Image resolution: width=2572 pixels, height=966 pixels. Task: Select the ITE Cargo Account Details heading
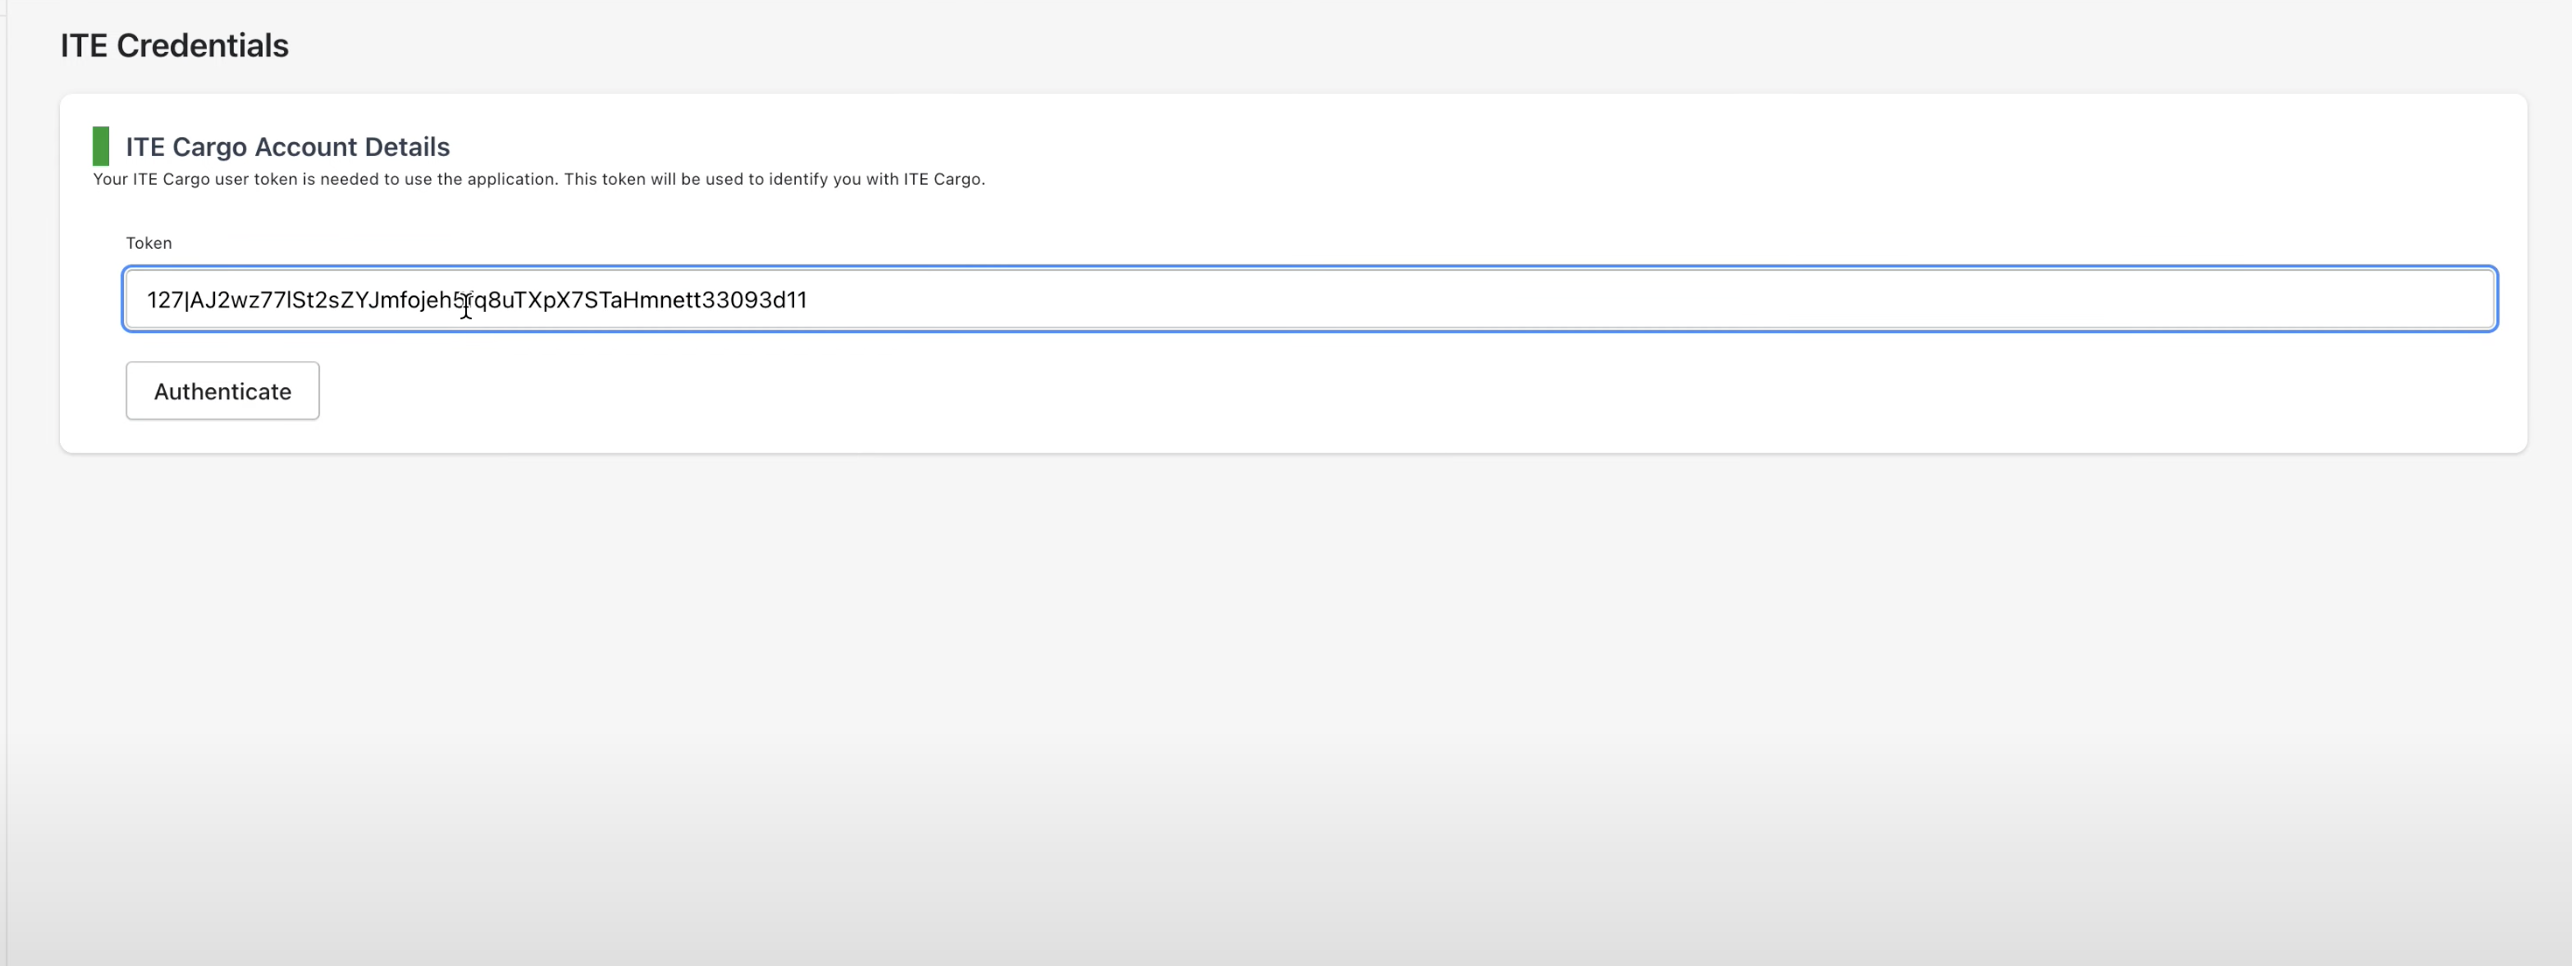(x=287, y=147)
